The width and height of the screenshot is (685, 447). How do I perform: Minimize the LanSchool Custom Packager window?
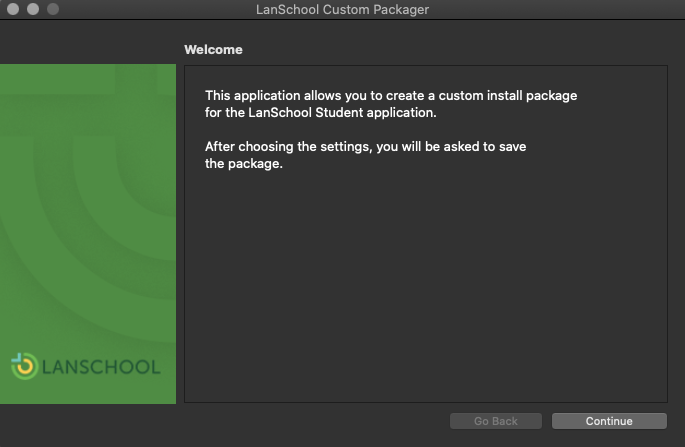click(x=33, y=9)
